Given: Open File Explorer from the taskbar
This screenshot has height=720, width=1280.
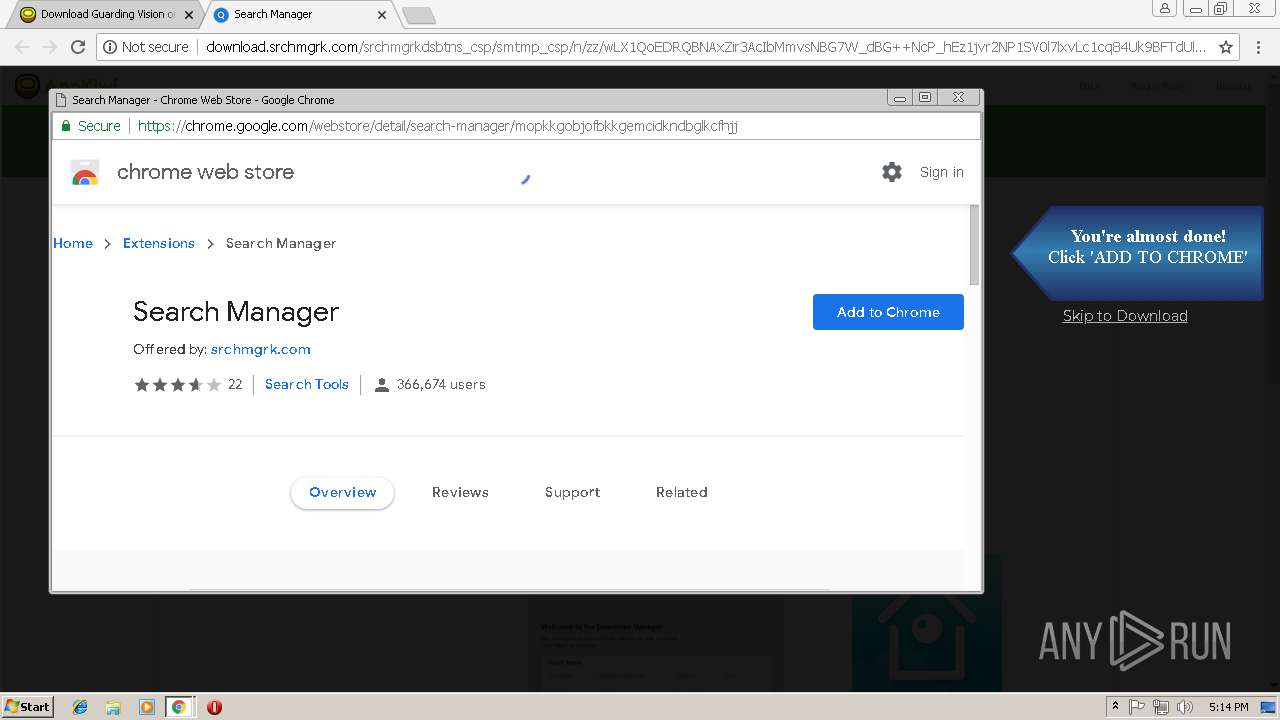Looking at the screenshot, I should point(113,707).
